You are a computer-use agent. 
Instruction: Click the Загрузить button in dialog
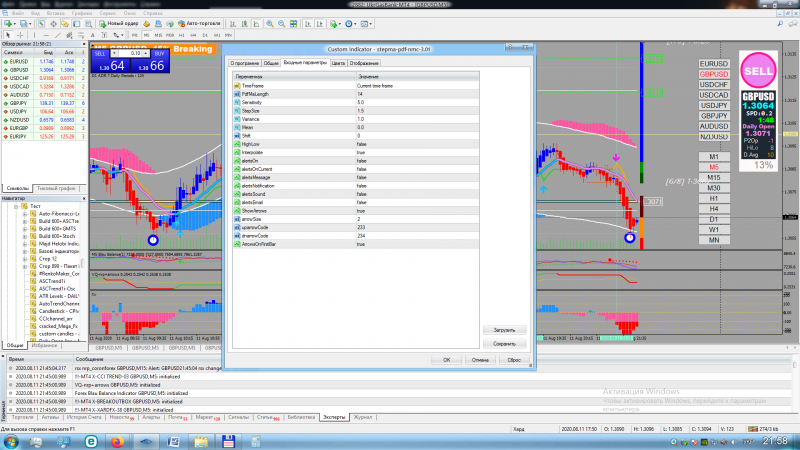[x=504, y=329]
